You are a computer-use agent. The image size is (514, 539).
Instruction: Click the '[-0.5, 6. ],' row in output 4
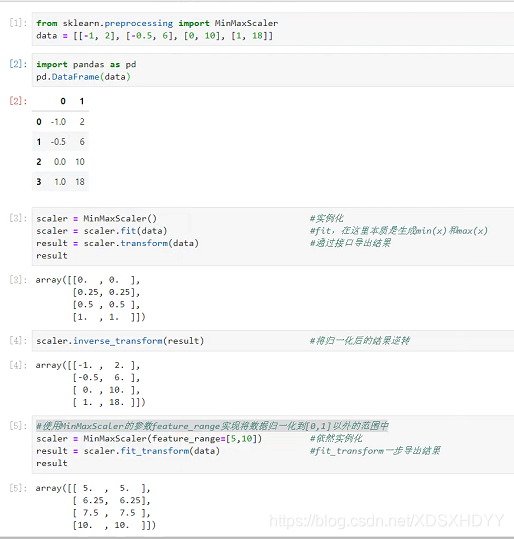(x=106, y=378)
